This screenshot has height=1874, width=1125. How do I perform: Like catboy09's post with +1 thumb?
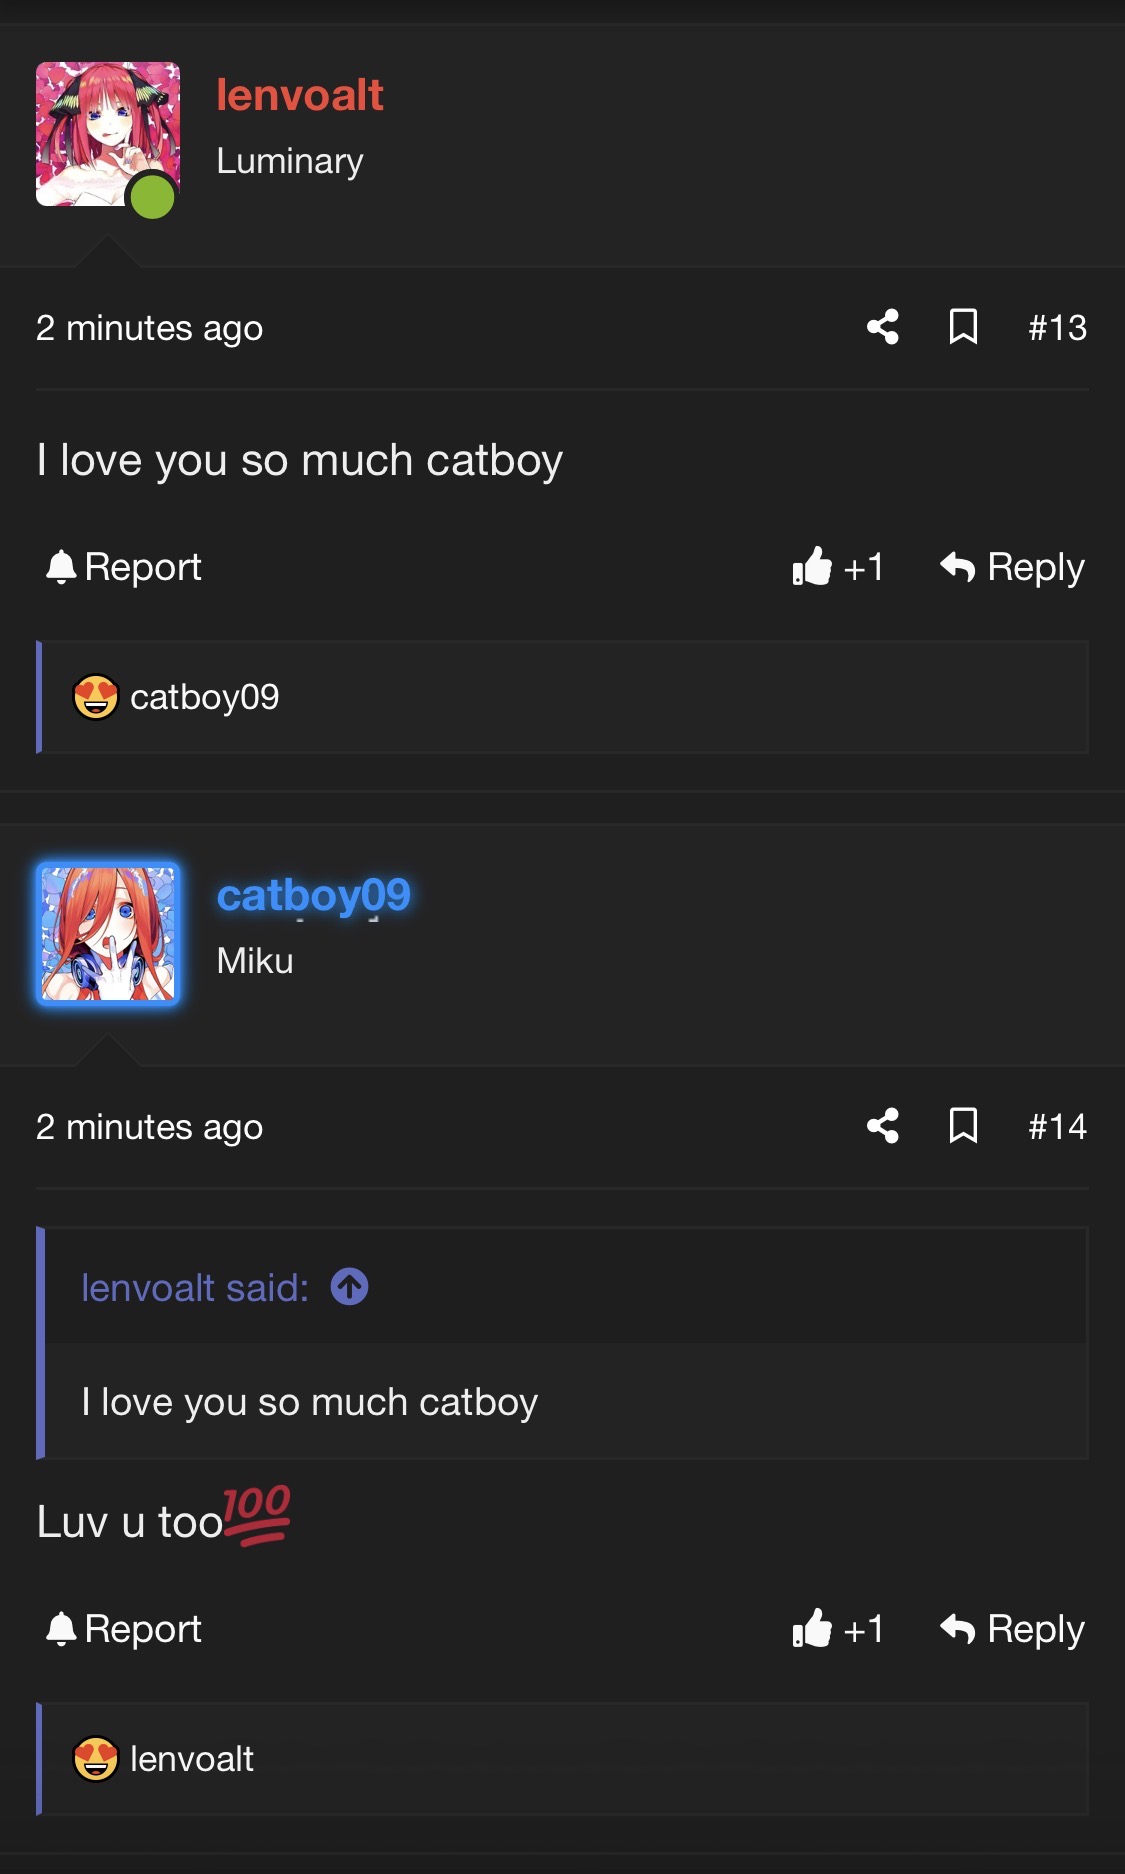pyautogui.click(x=838, y=1629)
